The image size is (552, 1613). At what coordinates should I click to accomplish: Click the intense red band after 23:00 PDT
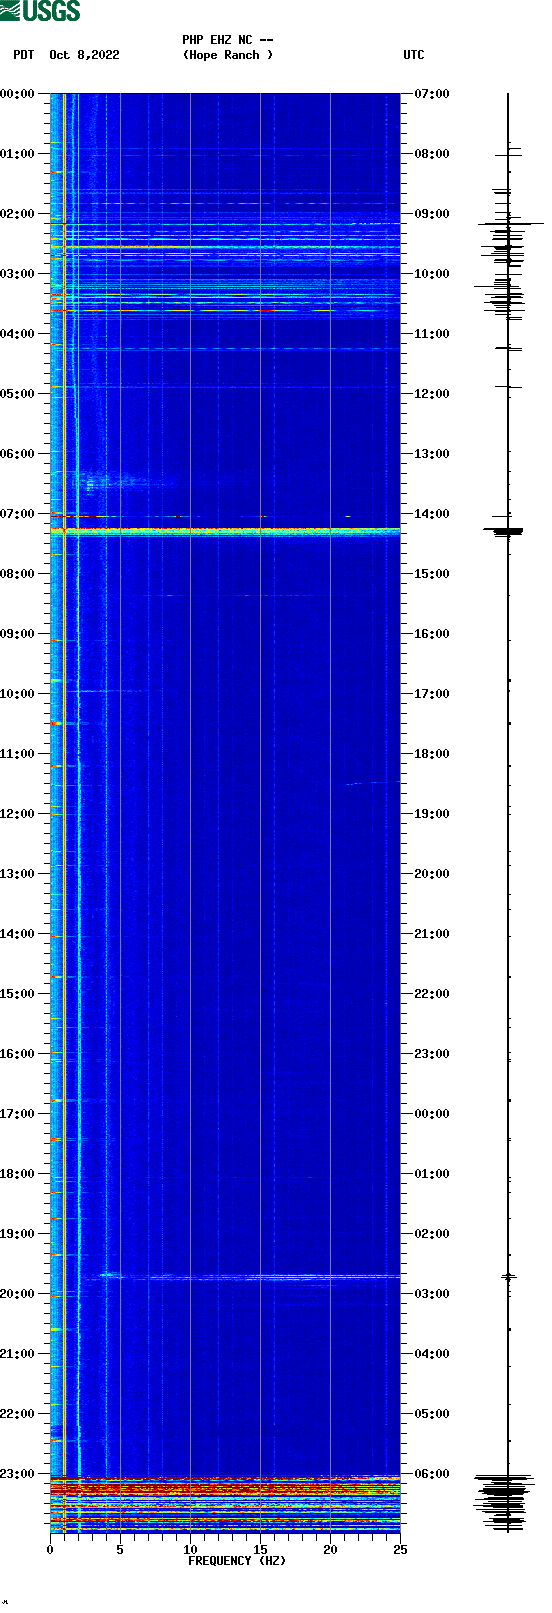click(x=225, y=1490)
